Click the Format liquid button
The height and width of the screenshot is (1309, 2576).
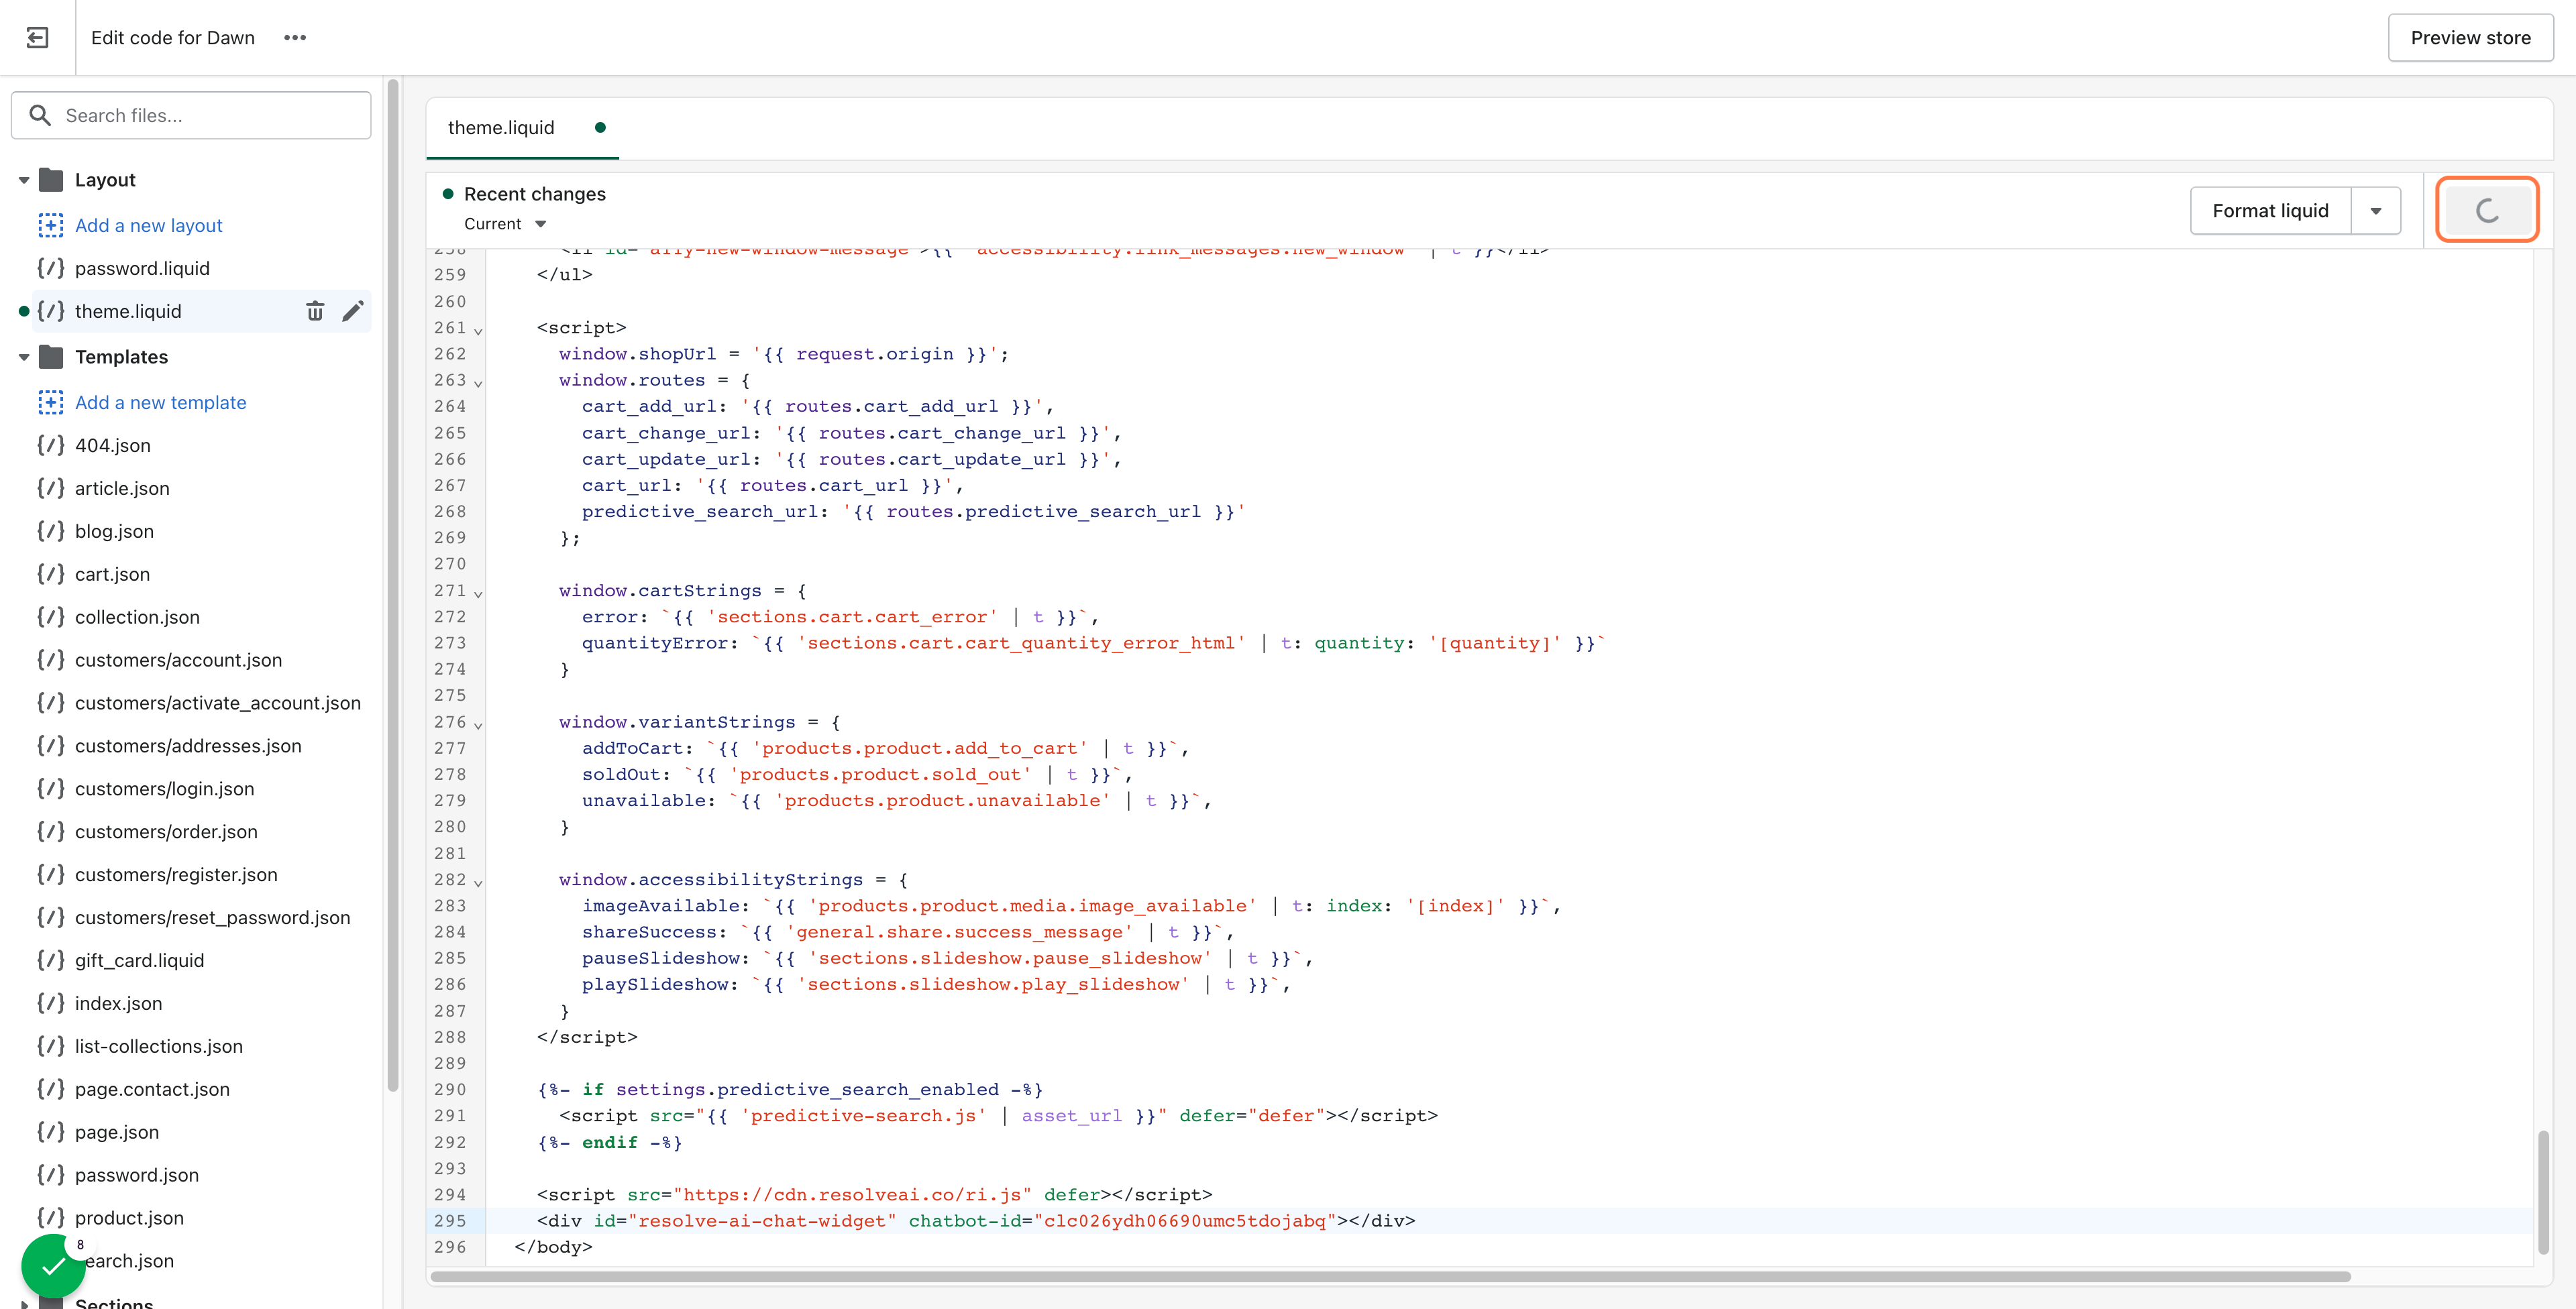coord(2270,211)
